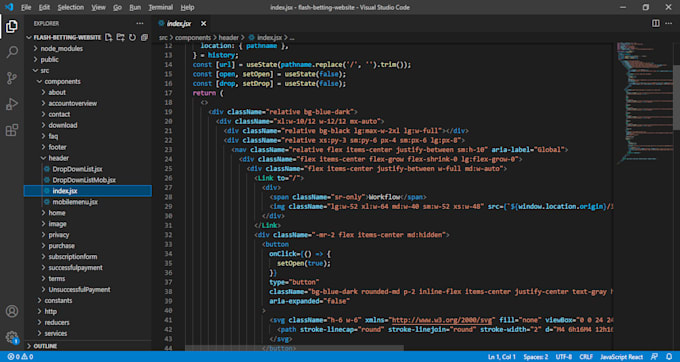The image size is (680, 362).
Task: Click 'src' in the breadcrumb path
Action: 163,38
